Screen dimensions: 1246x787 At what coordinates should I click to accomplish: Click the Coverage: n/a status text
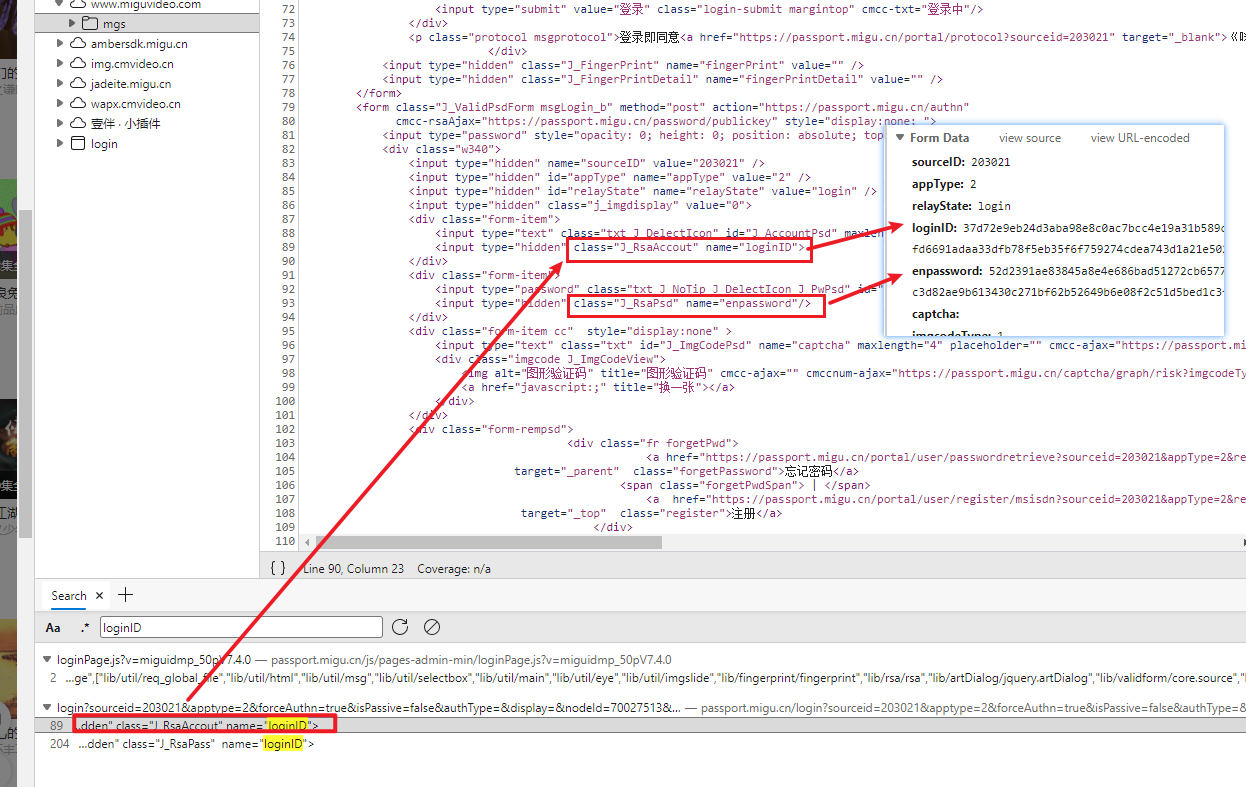click(454, 568)
